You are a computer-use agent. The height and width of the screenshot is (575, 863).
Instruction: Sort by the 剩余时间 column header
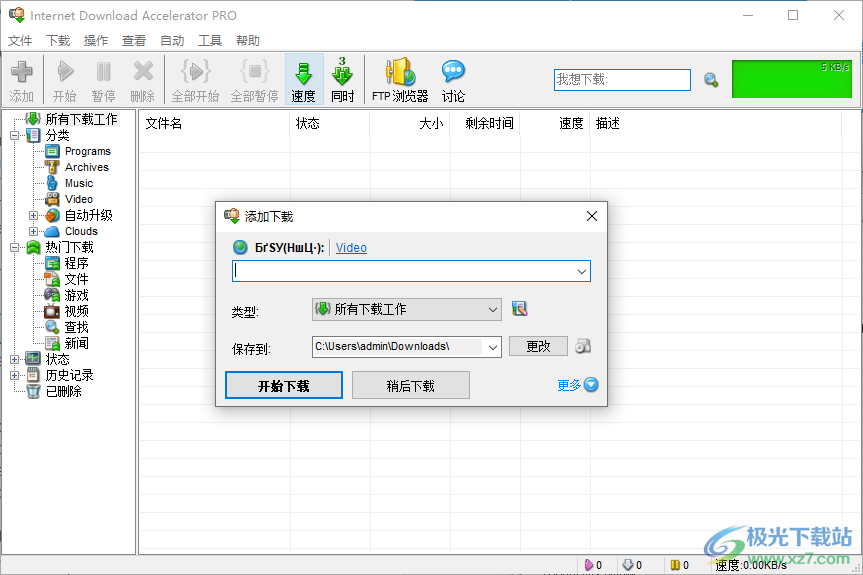tap(485, 123)
